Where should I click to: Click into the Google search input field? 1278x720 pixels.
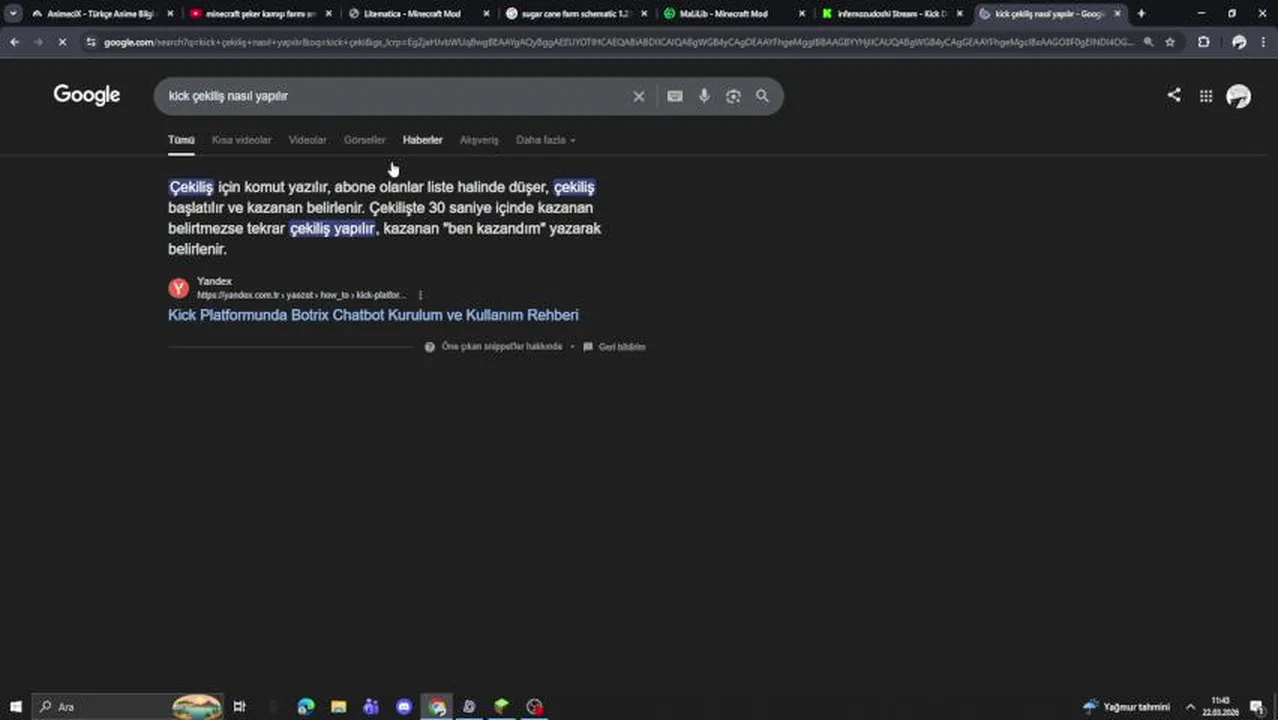click(395, 96)
